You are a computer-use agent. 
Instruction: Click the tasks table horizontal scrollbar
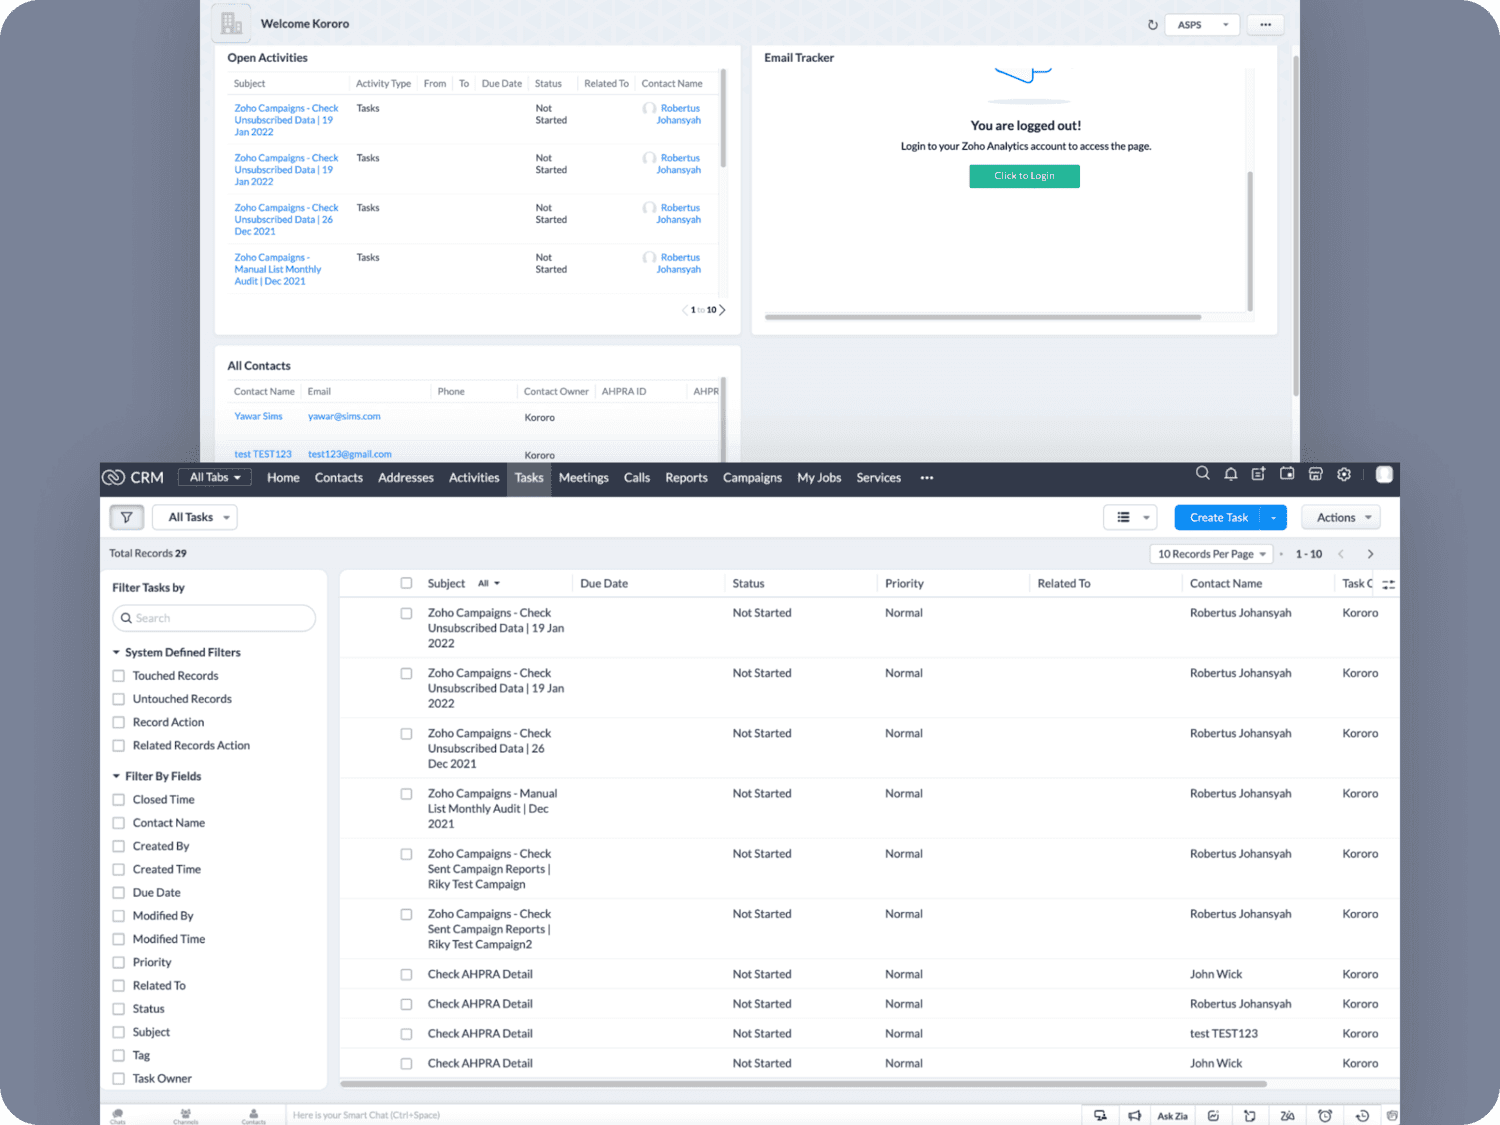[x=803, y=1084]
